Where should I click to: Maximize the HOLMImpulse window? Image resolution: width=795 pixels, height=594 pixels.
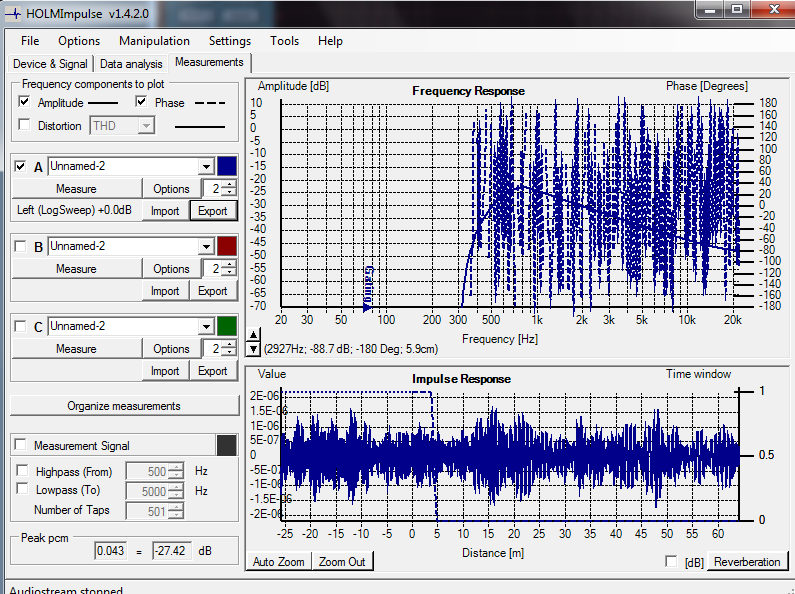click(737, 9)
